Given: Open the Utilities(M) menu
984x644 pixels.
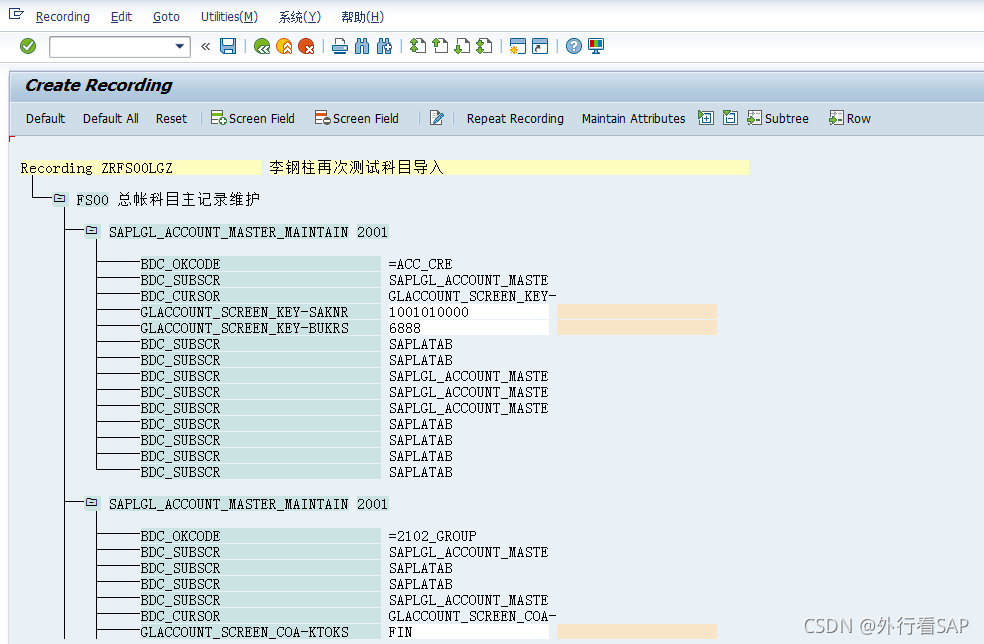Looking at the screenshot, I should 229,17.
